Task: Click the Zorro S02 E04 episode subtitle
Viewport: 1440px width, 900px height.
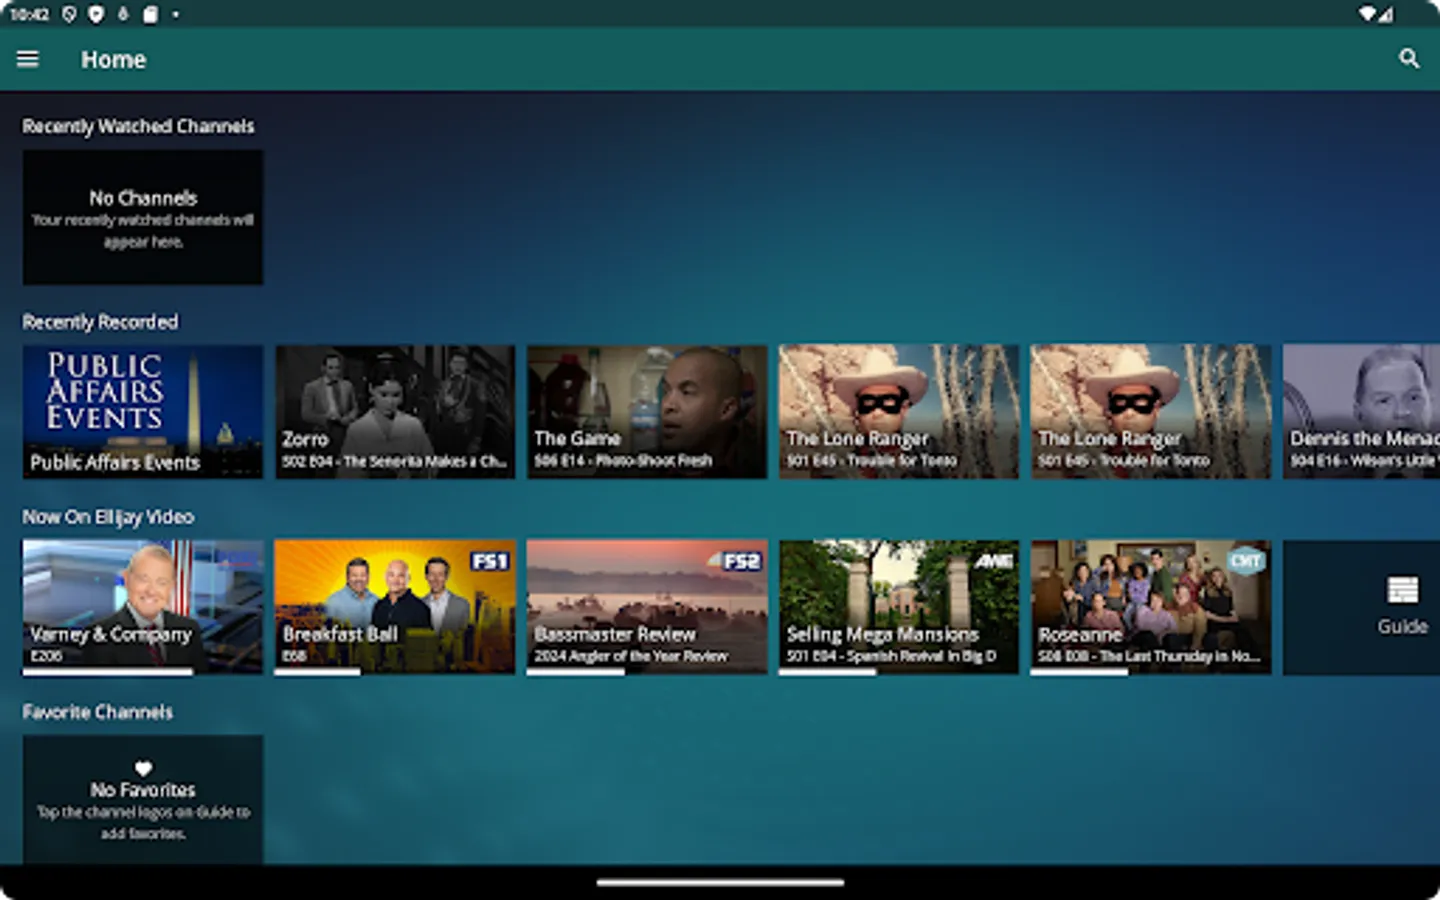Action: pos(394,461)
